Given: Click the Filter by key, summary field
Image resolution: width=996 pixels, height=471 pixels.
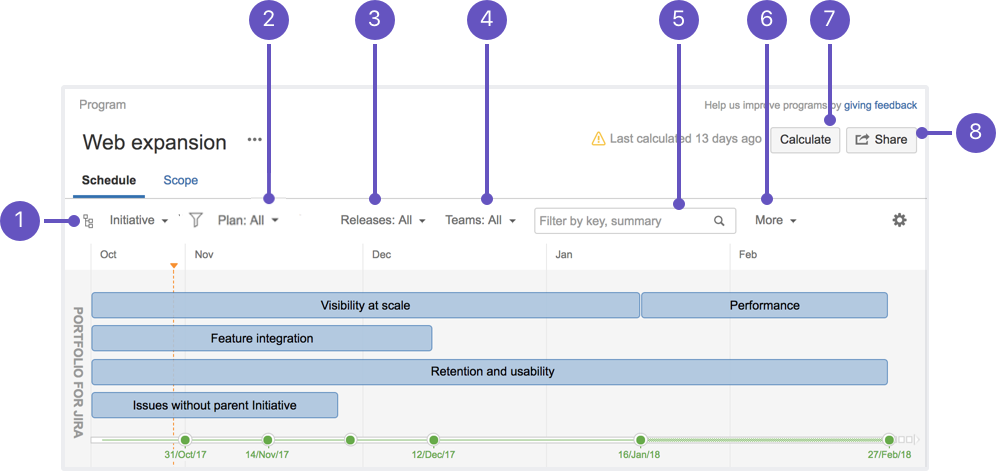Looking at the screenshot, I should point(635,221).
